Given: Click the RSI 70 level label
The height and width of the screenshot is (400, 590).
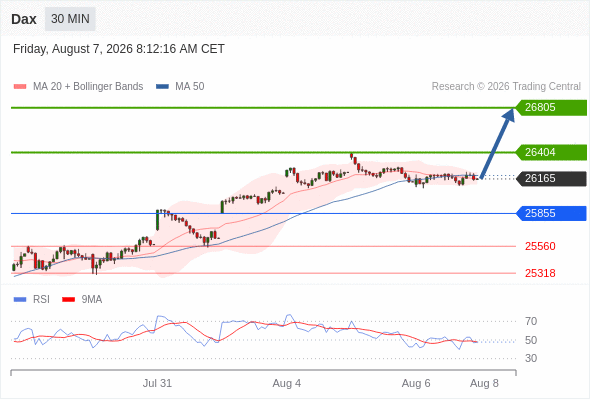Looking at the screenshot, I should click(531, 321).
